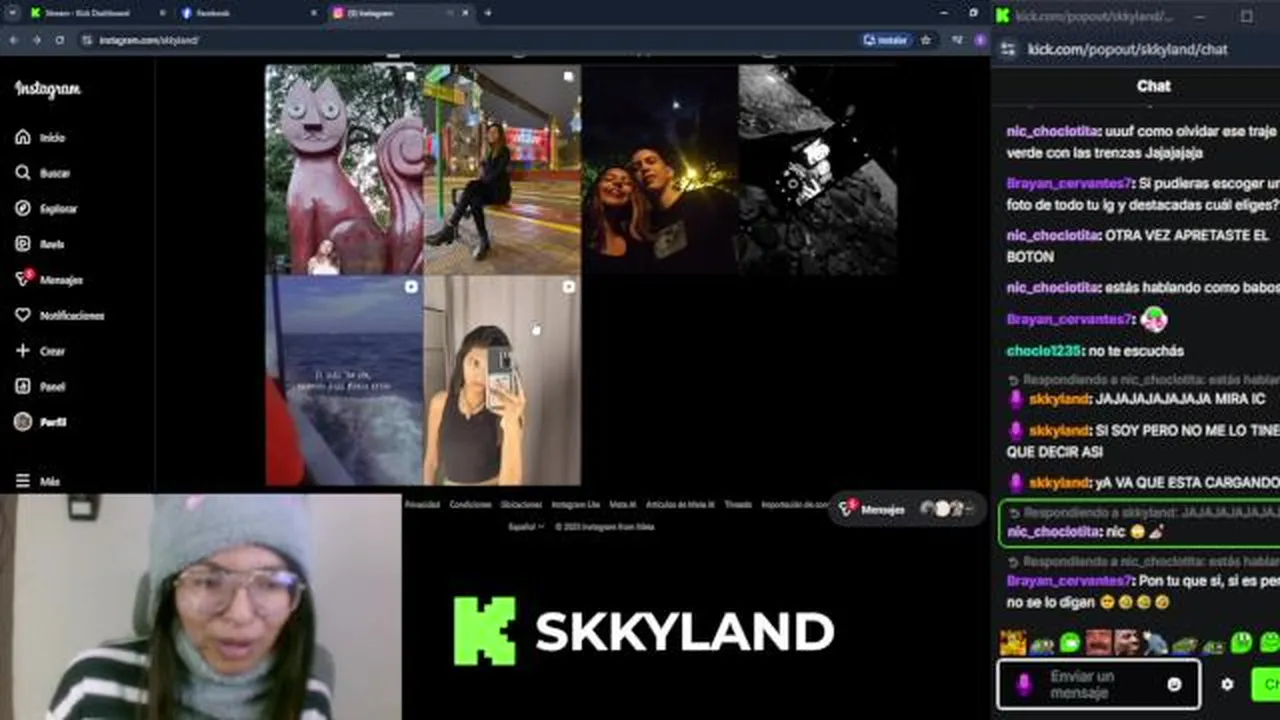This screenshot has height=720, width=1280.
Task: Click the red screaming face emote
Action: click(x=1099, y=641)
